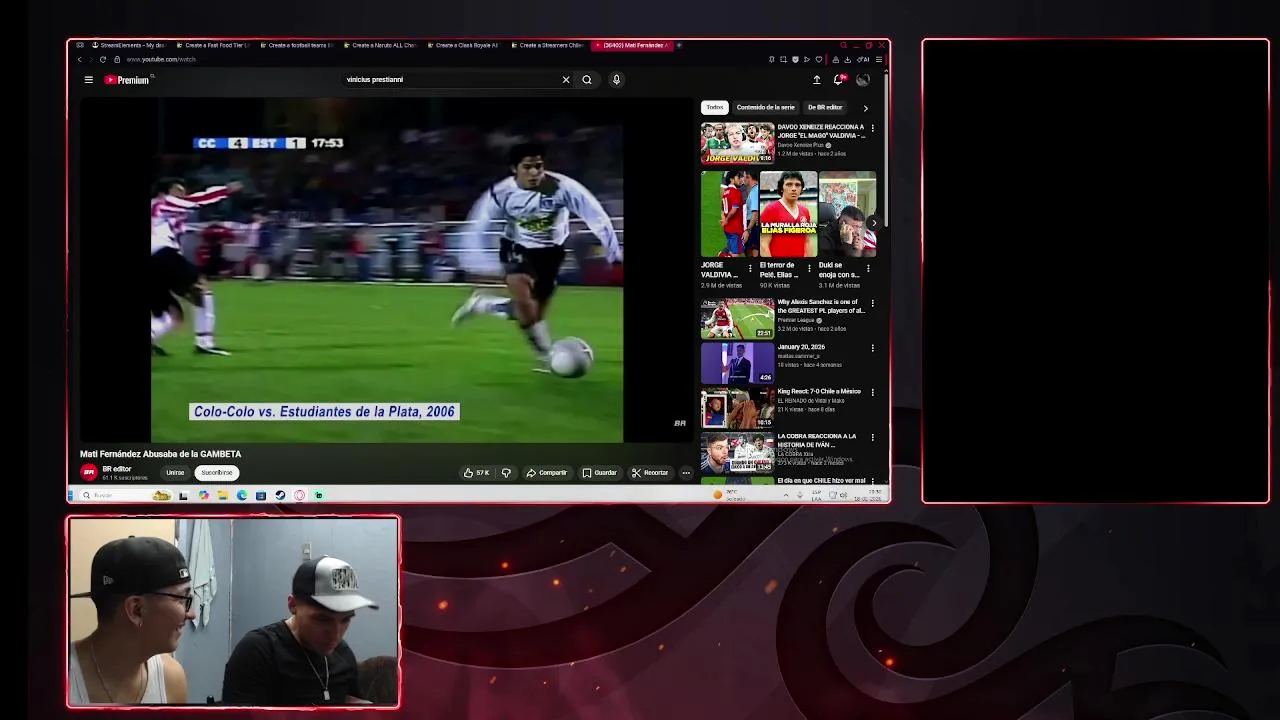The height and width of the screenshot is (720, 1280).
Task: Open the YouTube notifications bell
Action: click(839, 80)
